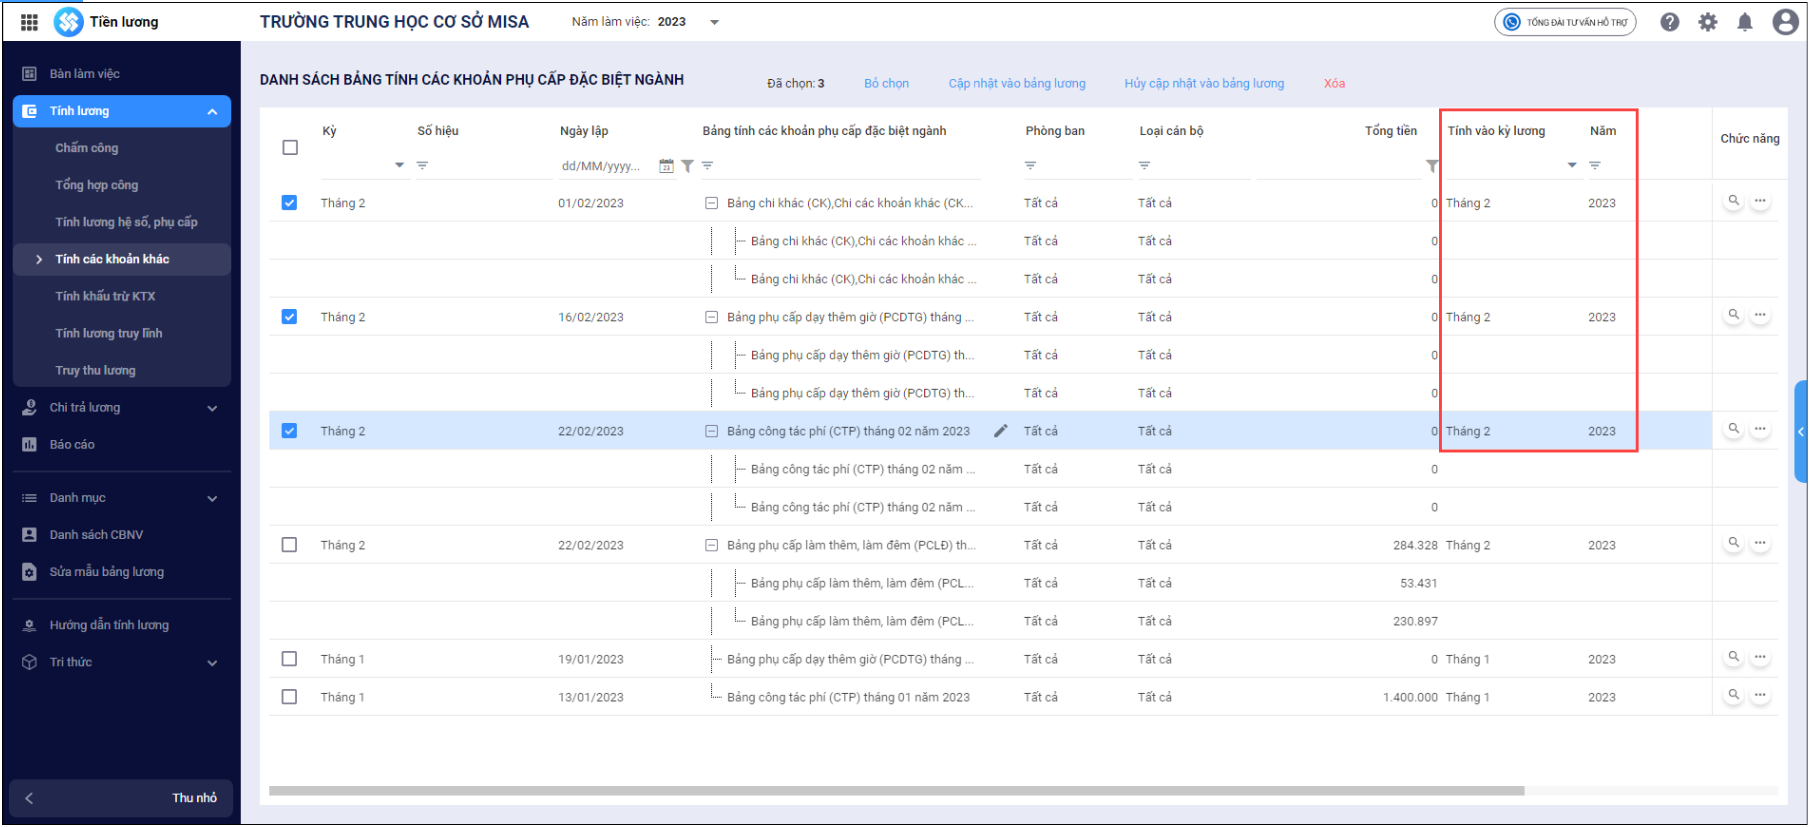
Task: Expand the Tri thức sidebar section
Action: (x=212, y=663)
